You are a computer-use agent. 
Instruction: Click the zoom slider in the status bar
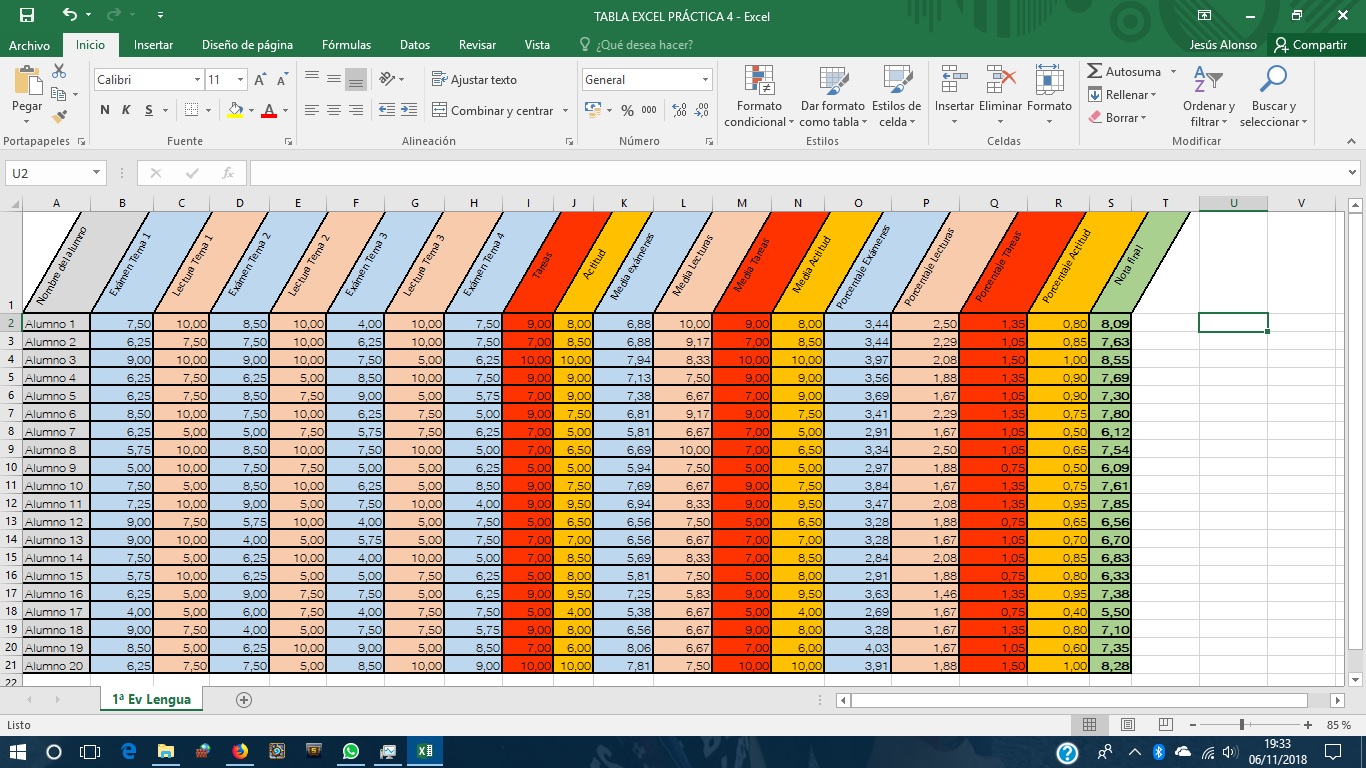(1241, 725)
